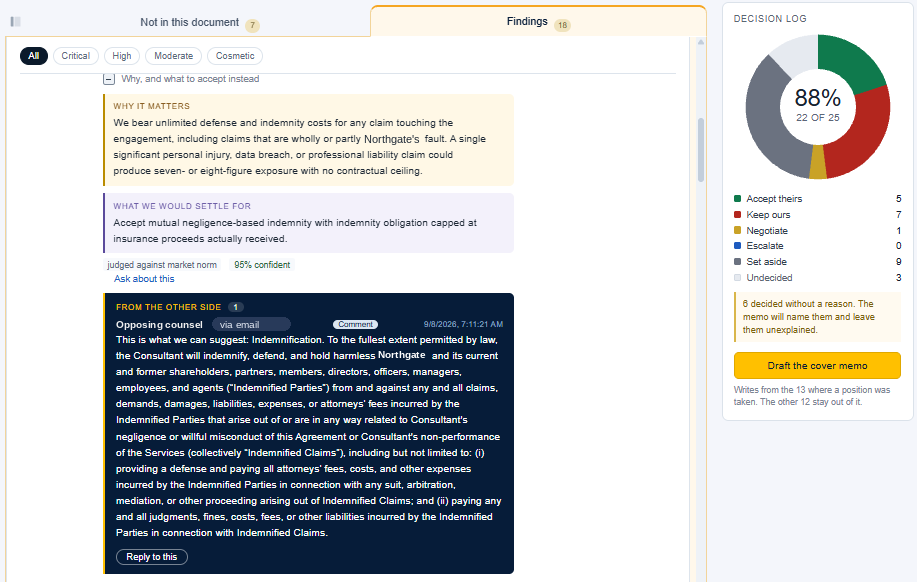Switch to 'Not in this document' tab
917x582 pixels.
tap(189, 22)
